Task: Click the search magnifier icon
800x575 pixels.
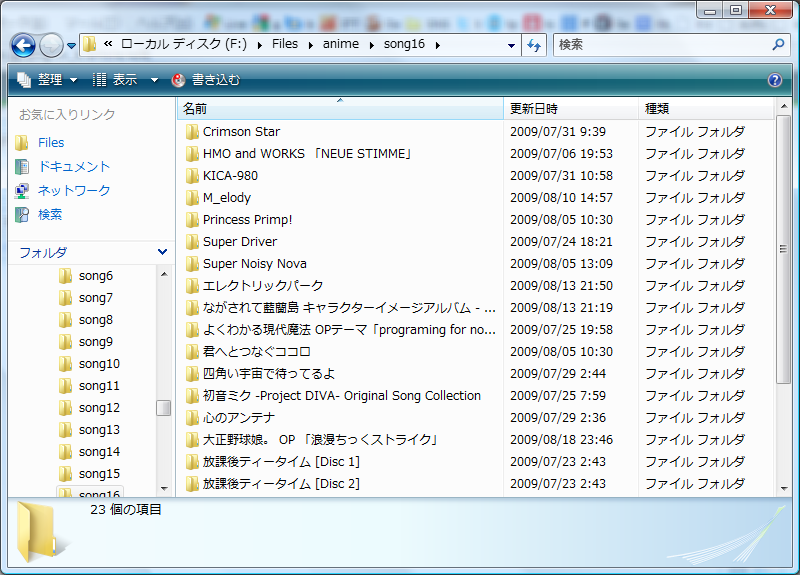Action: 778,44
